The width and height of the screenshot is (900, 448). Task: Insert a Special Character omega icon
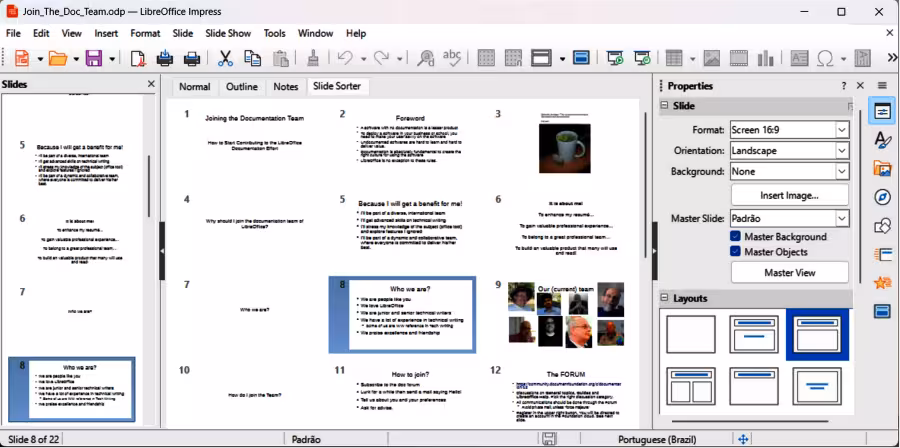click(x=825, y=58)
